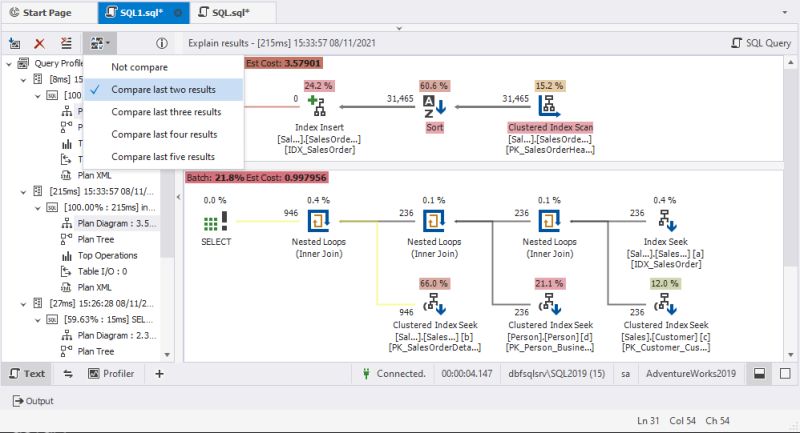Collapse the left tree panel splitter arrow
The image size is (800, 433).
(x=179, y=197)
